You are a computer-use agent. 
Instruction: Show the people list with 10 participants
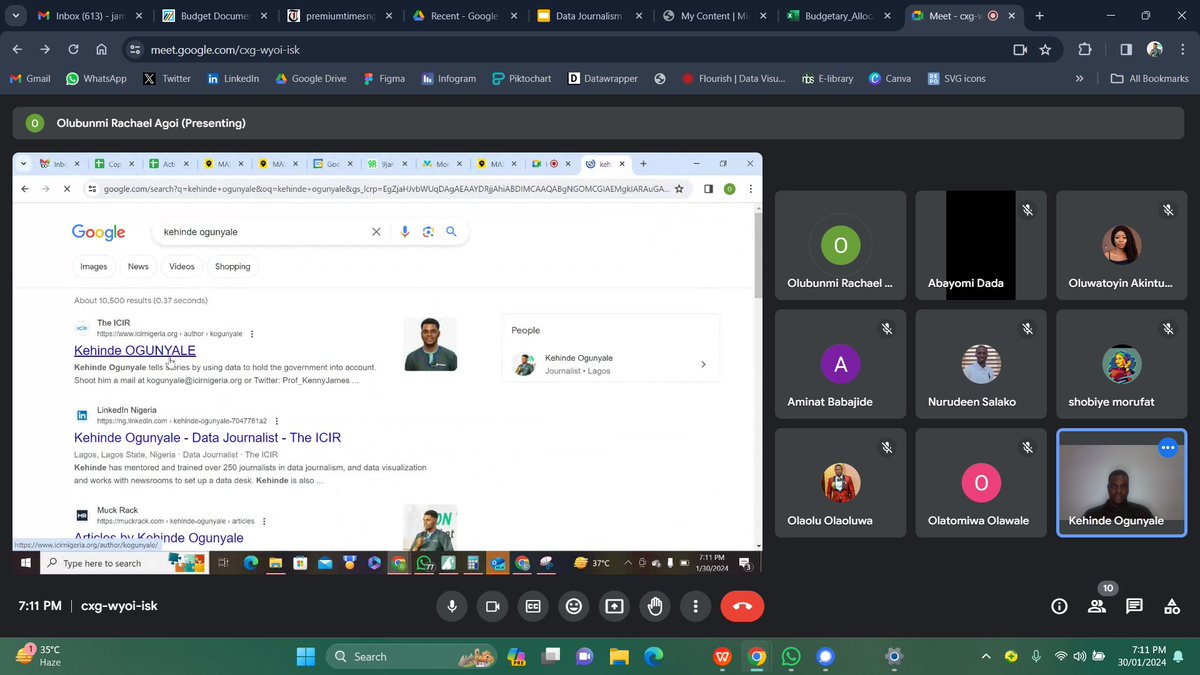coord(1097,606)
